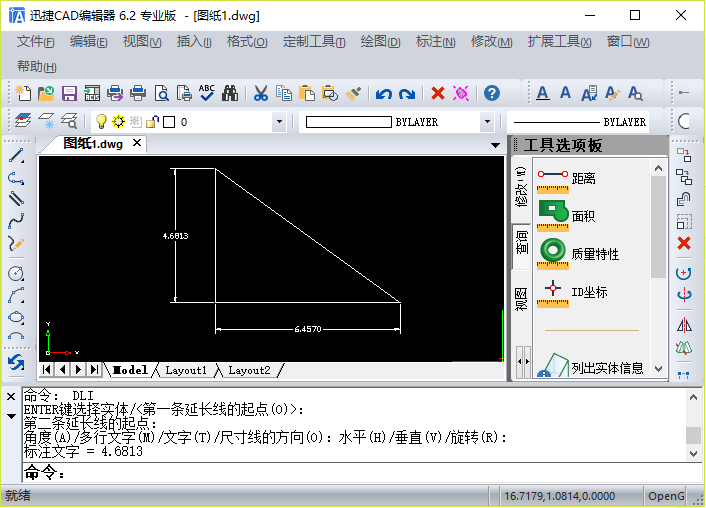This screenshot has height=508, width=706.
Task: Switch to Layout2 tab
Action: [x=249, y=370]
